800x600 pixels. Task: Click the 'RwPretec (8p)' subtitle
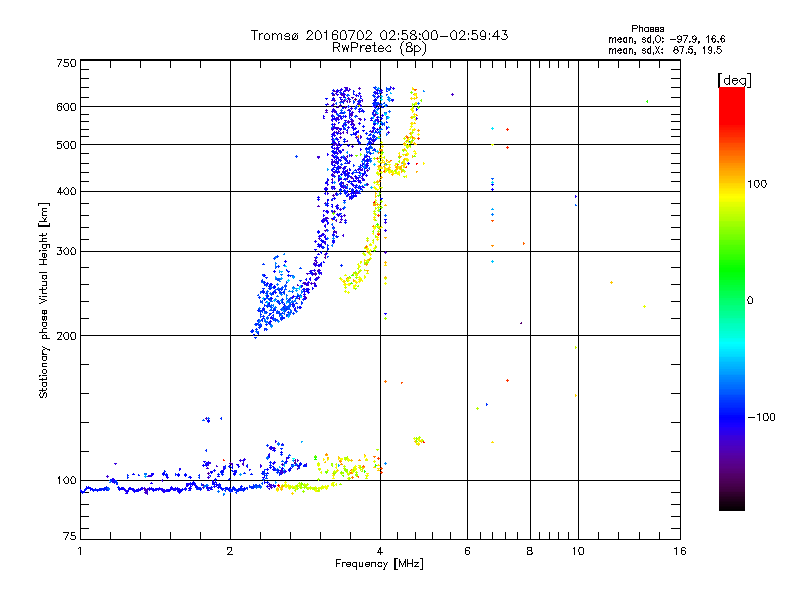point(379,48)
